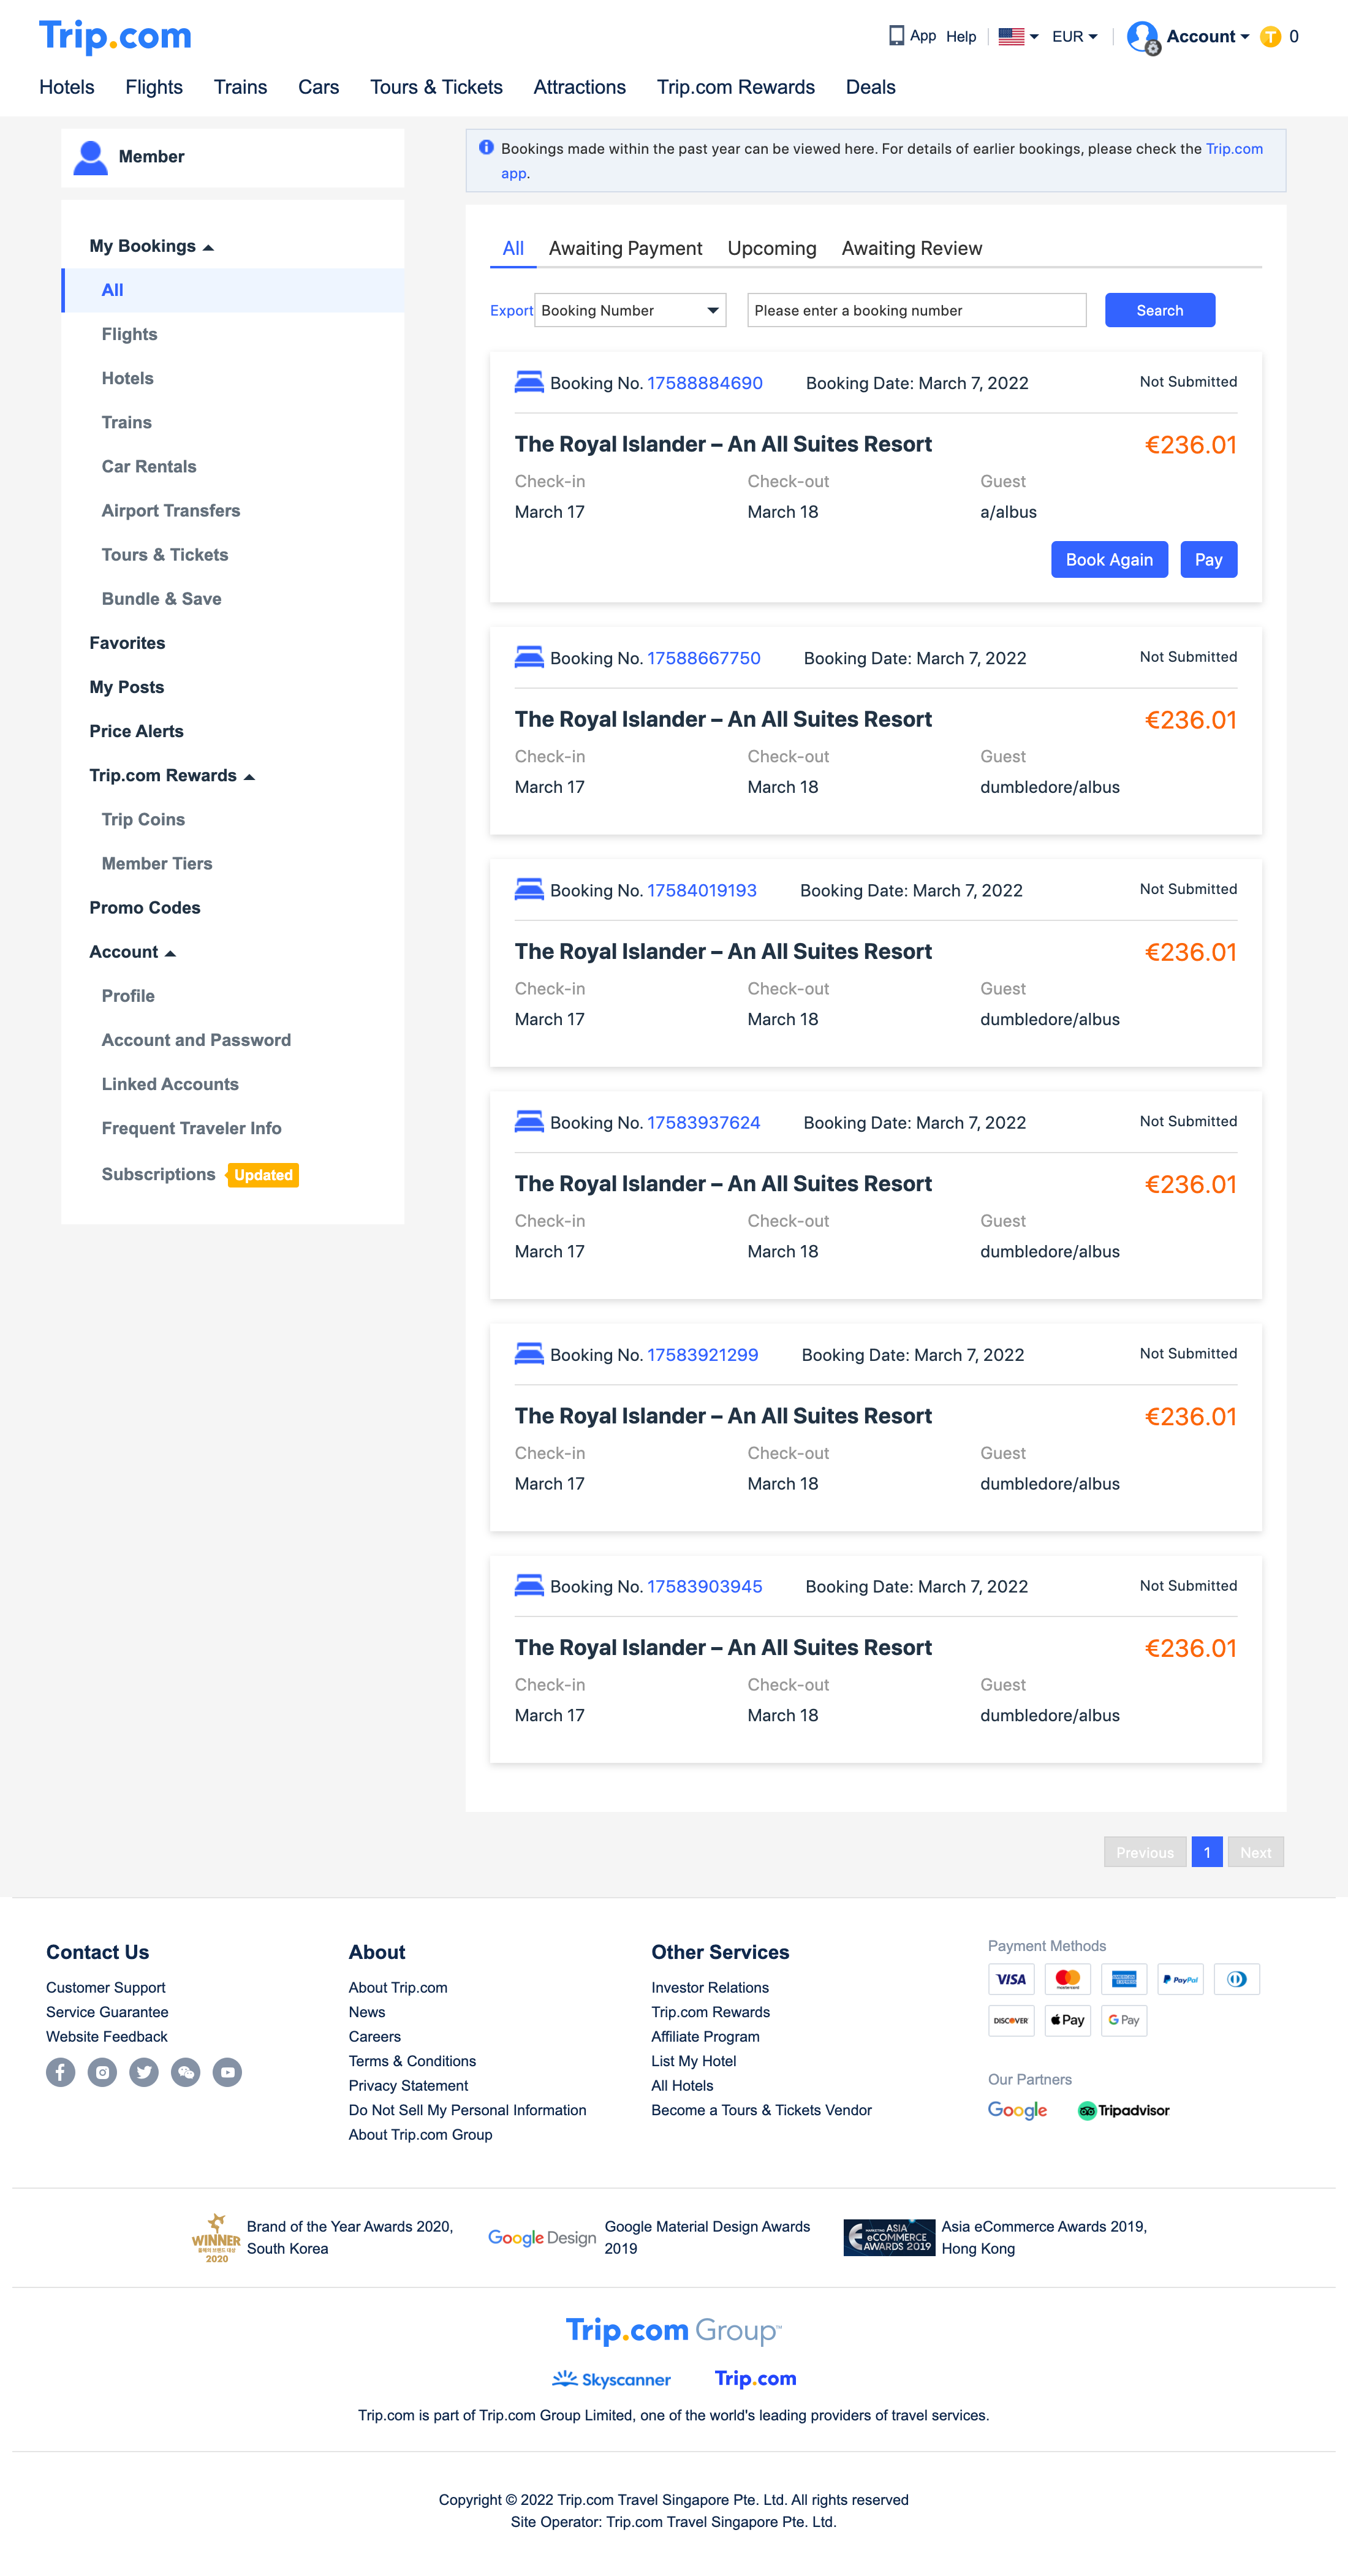Image resolution: width=1348 pixels, height=2576 pixels.
Task: Open the EUR currency dropdown
Action: [1073, 36]
